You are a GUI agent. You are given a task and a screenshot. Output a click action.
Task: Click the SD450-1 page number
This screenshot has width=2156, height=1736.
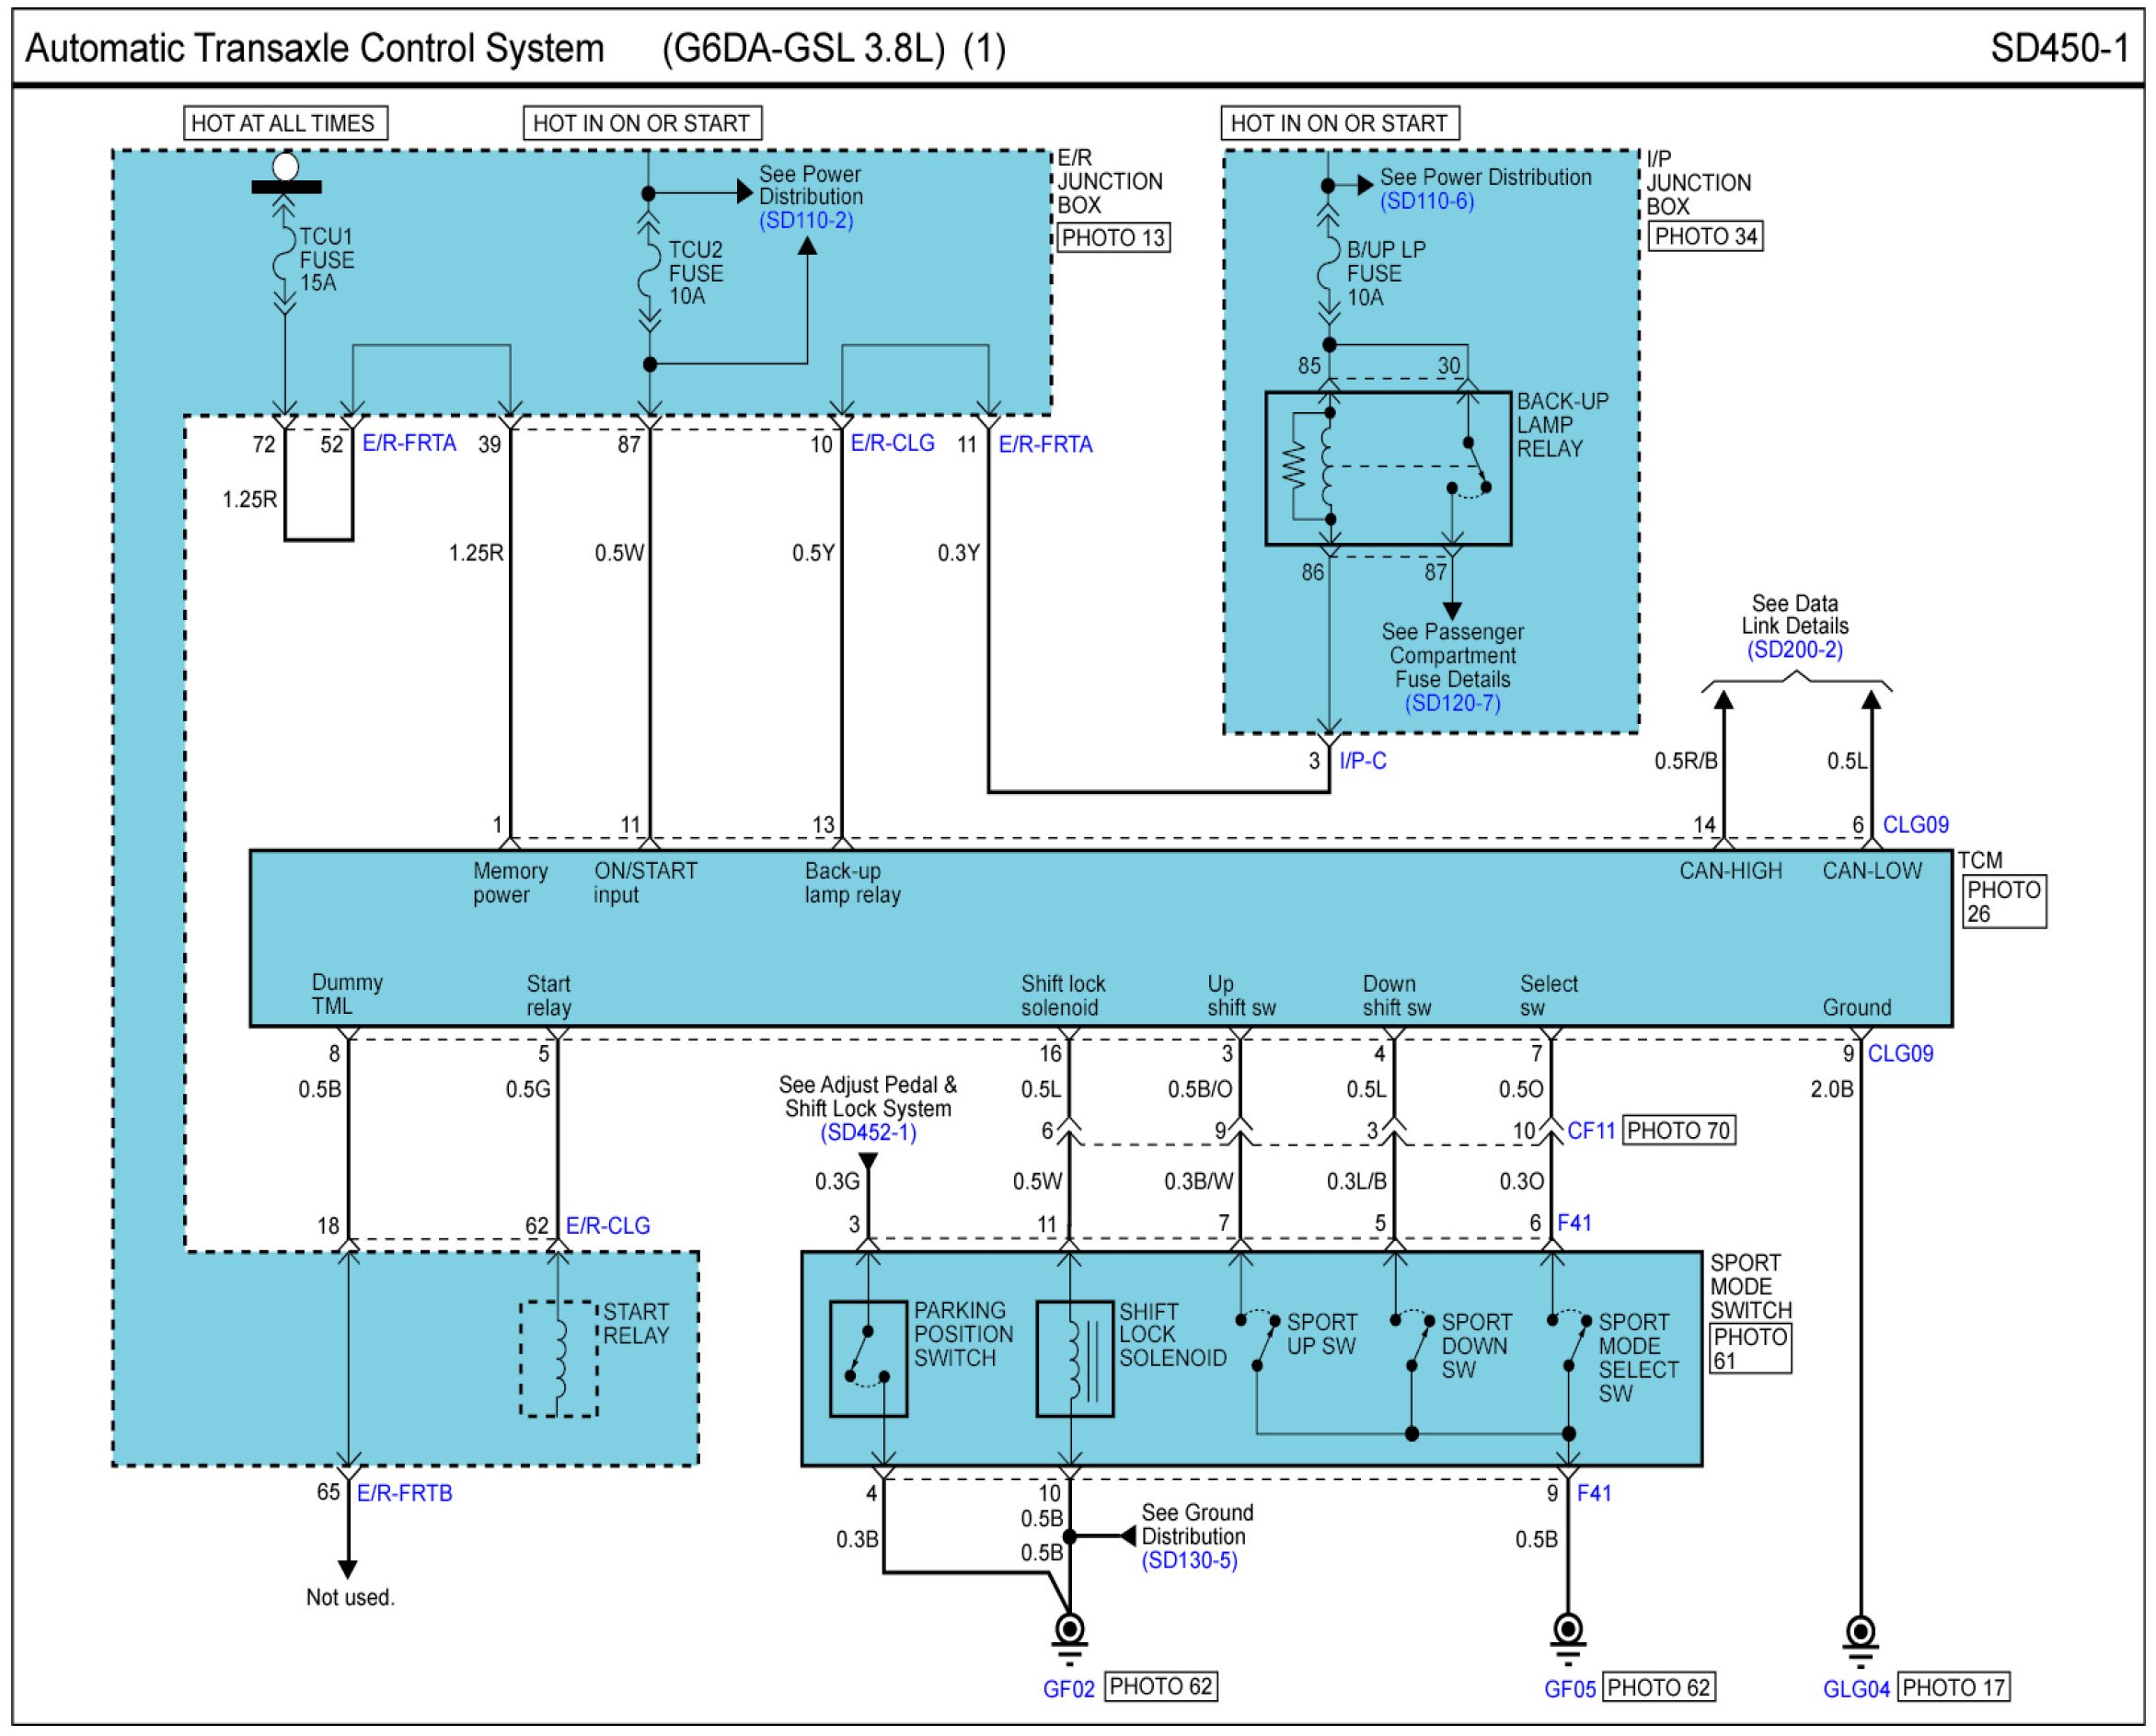tap(2061, 48)
